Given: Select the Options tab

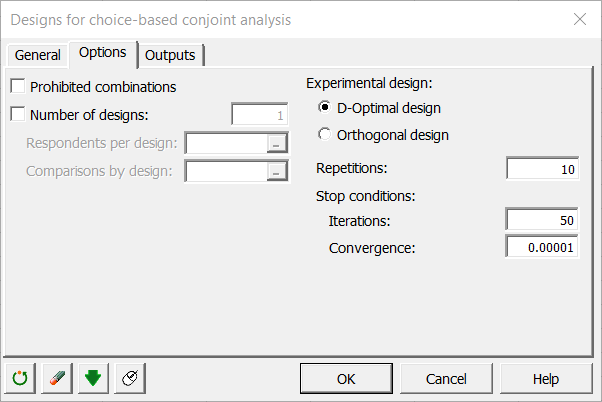Looking at the screenshot, I should 103,53.
